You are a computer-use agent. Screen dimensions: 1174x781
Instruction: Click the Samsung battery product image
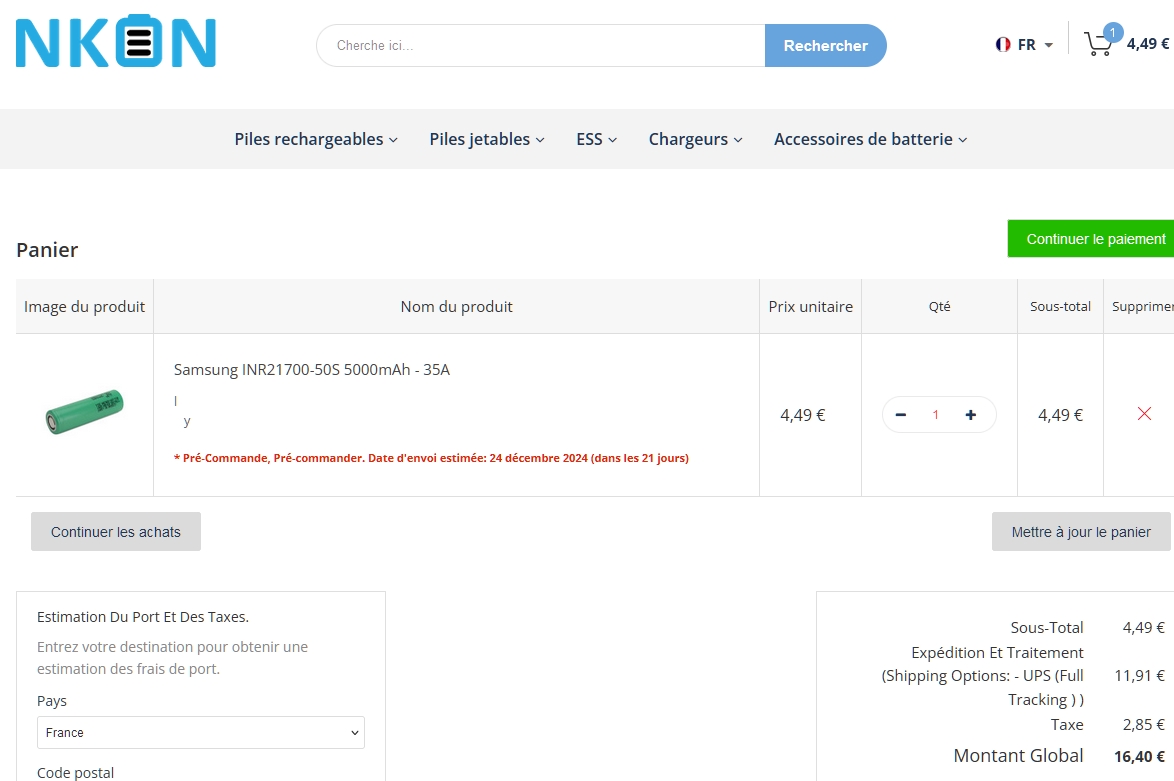click(x=84, y=412)
